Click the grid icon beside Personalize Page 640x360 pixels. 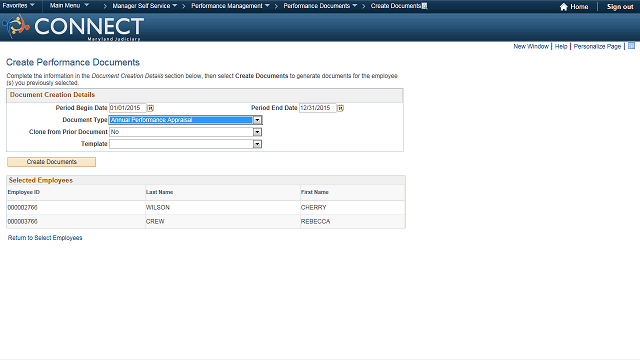[631, 46]
